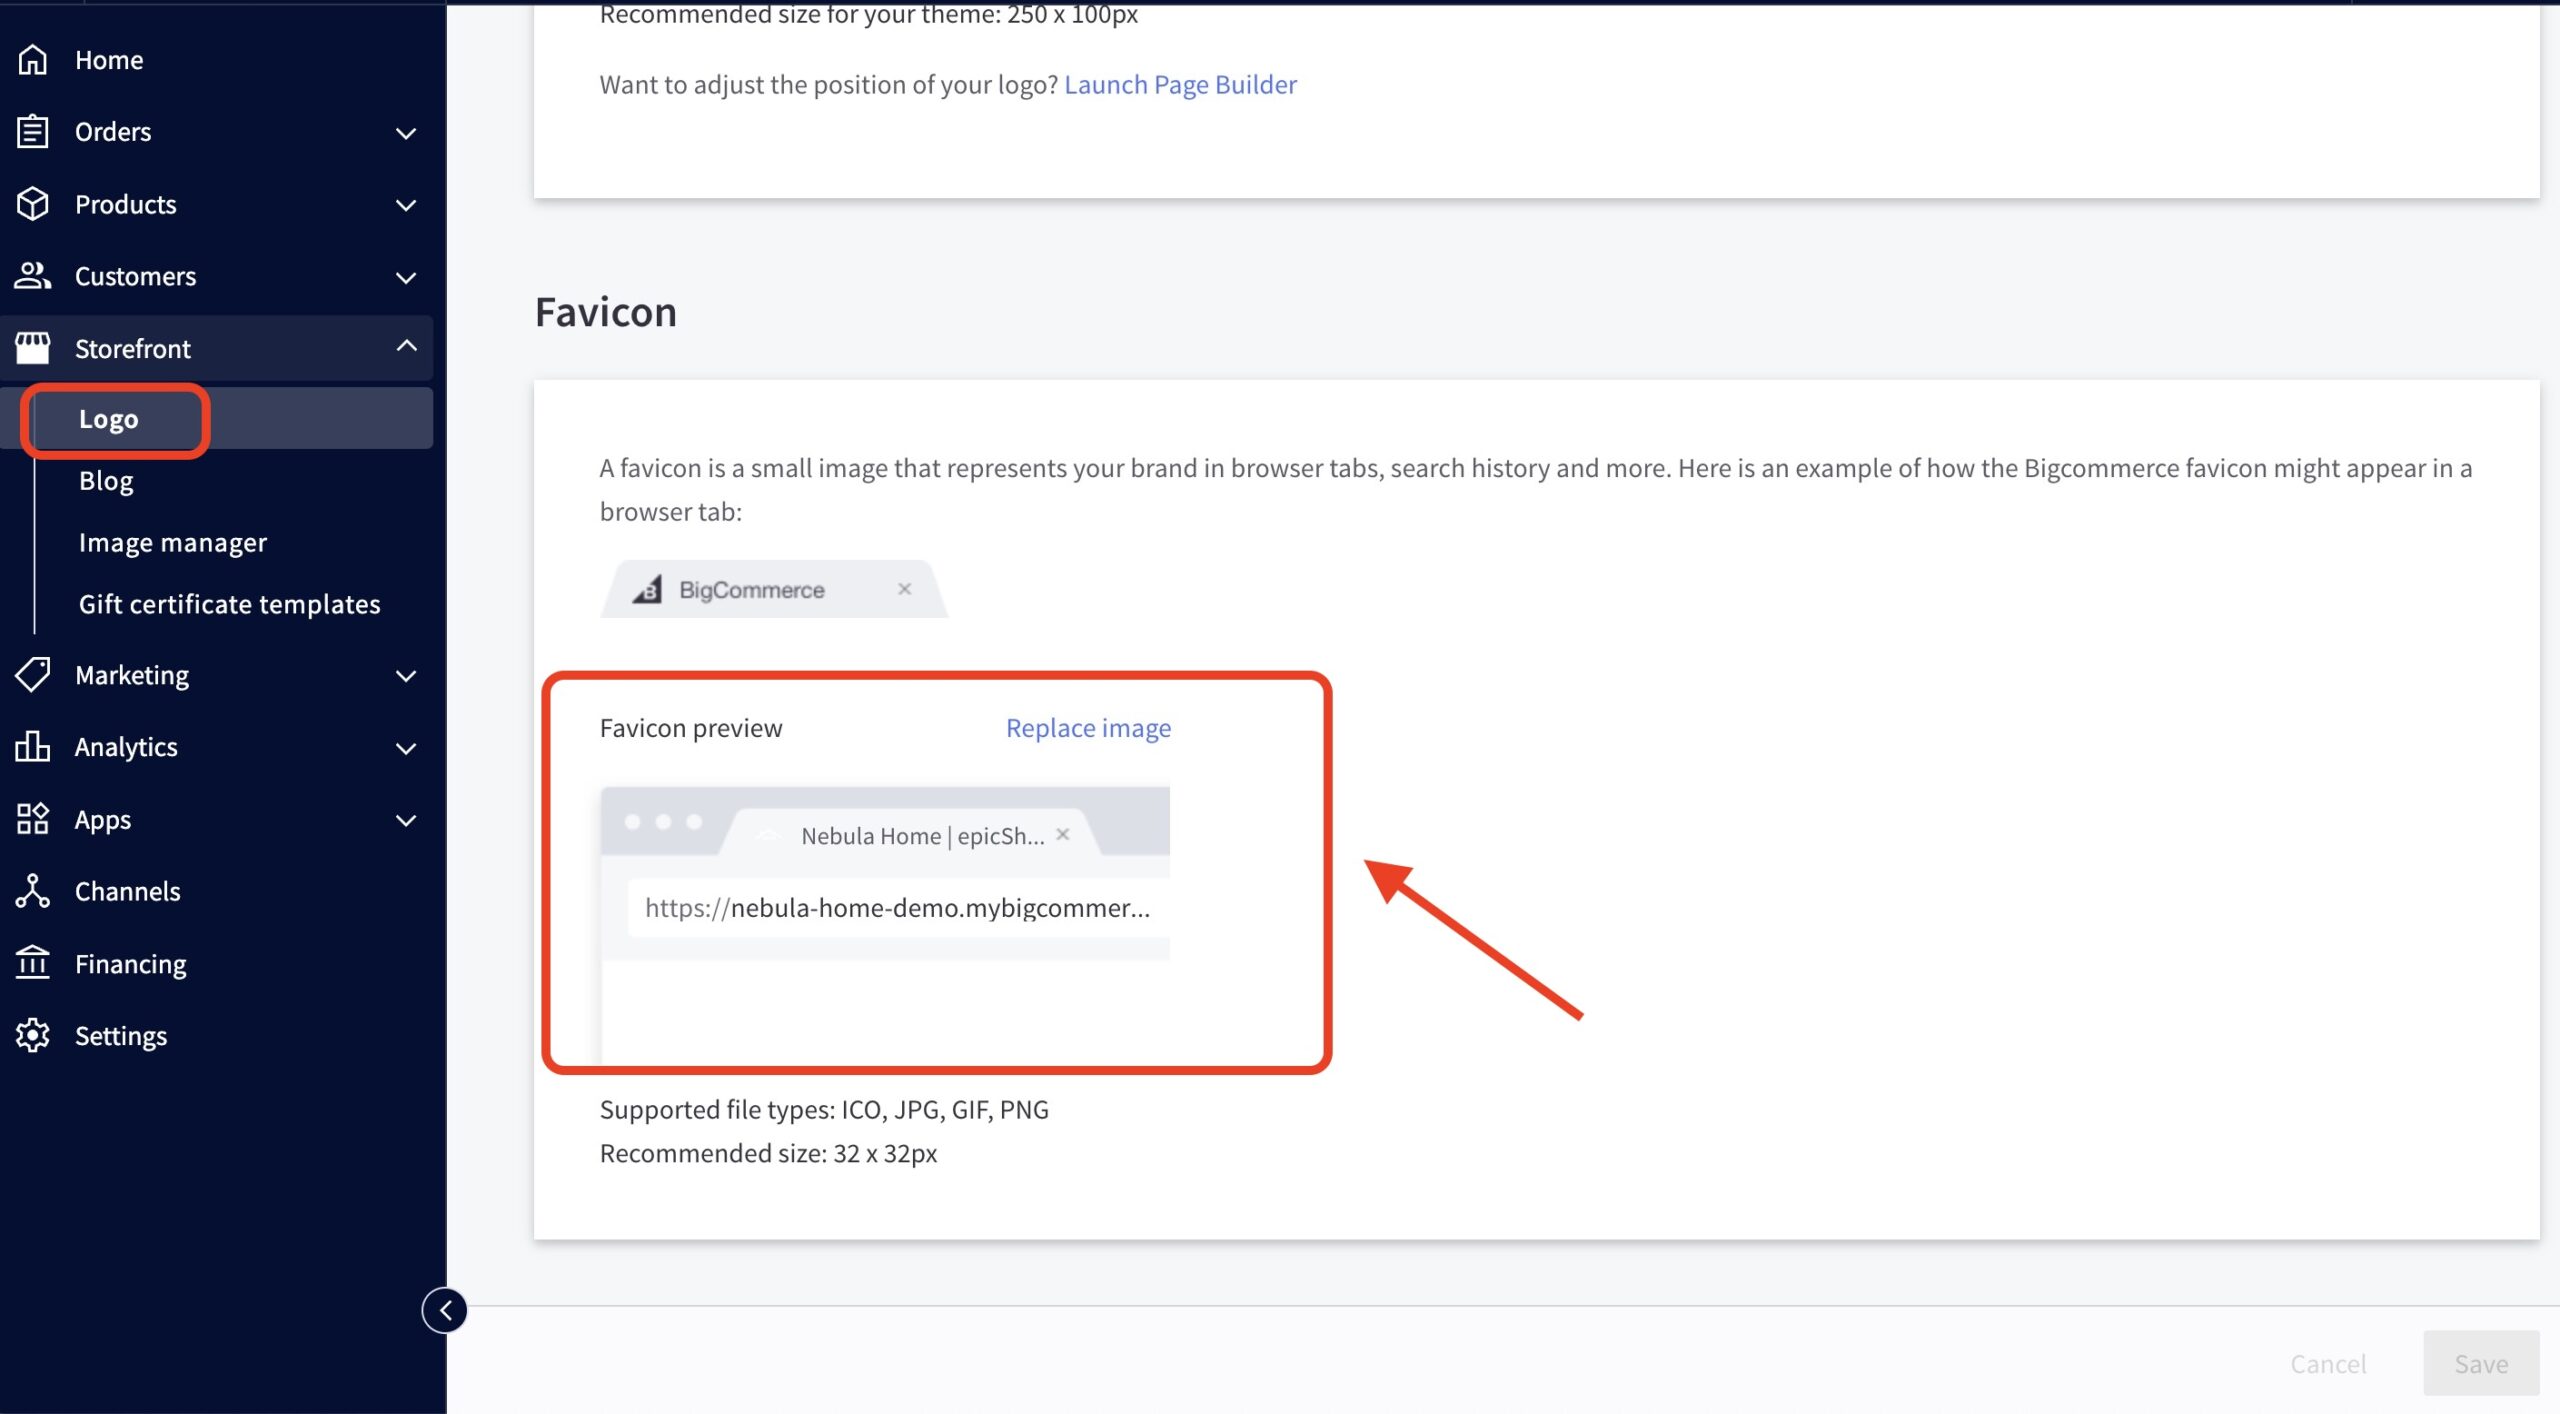Collapse the Storefront section chevron

(x=406, y=347)
